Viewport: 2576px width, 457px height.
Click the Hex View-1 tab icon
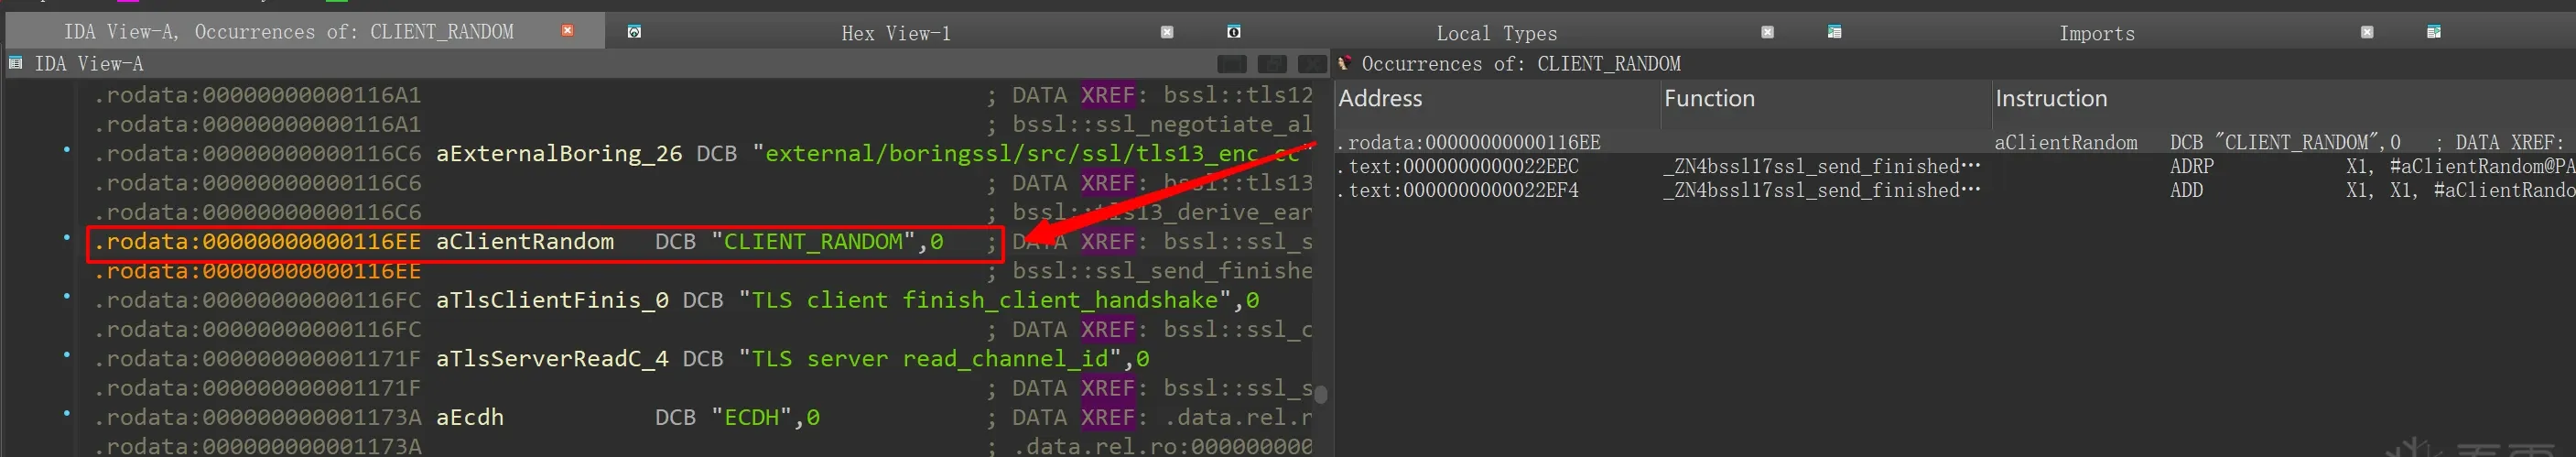634,32
